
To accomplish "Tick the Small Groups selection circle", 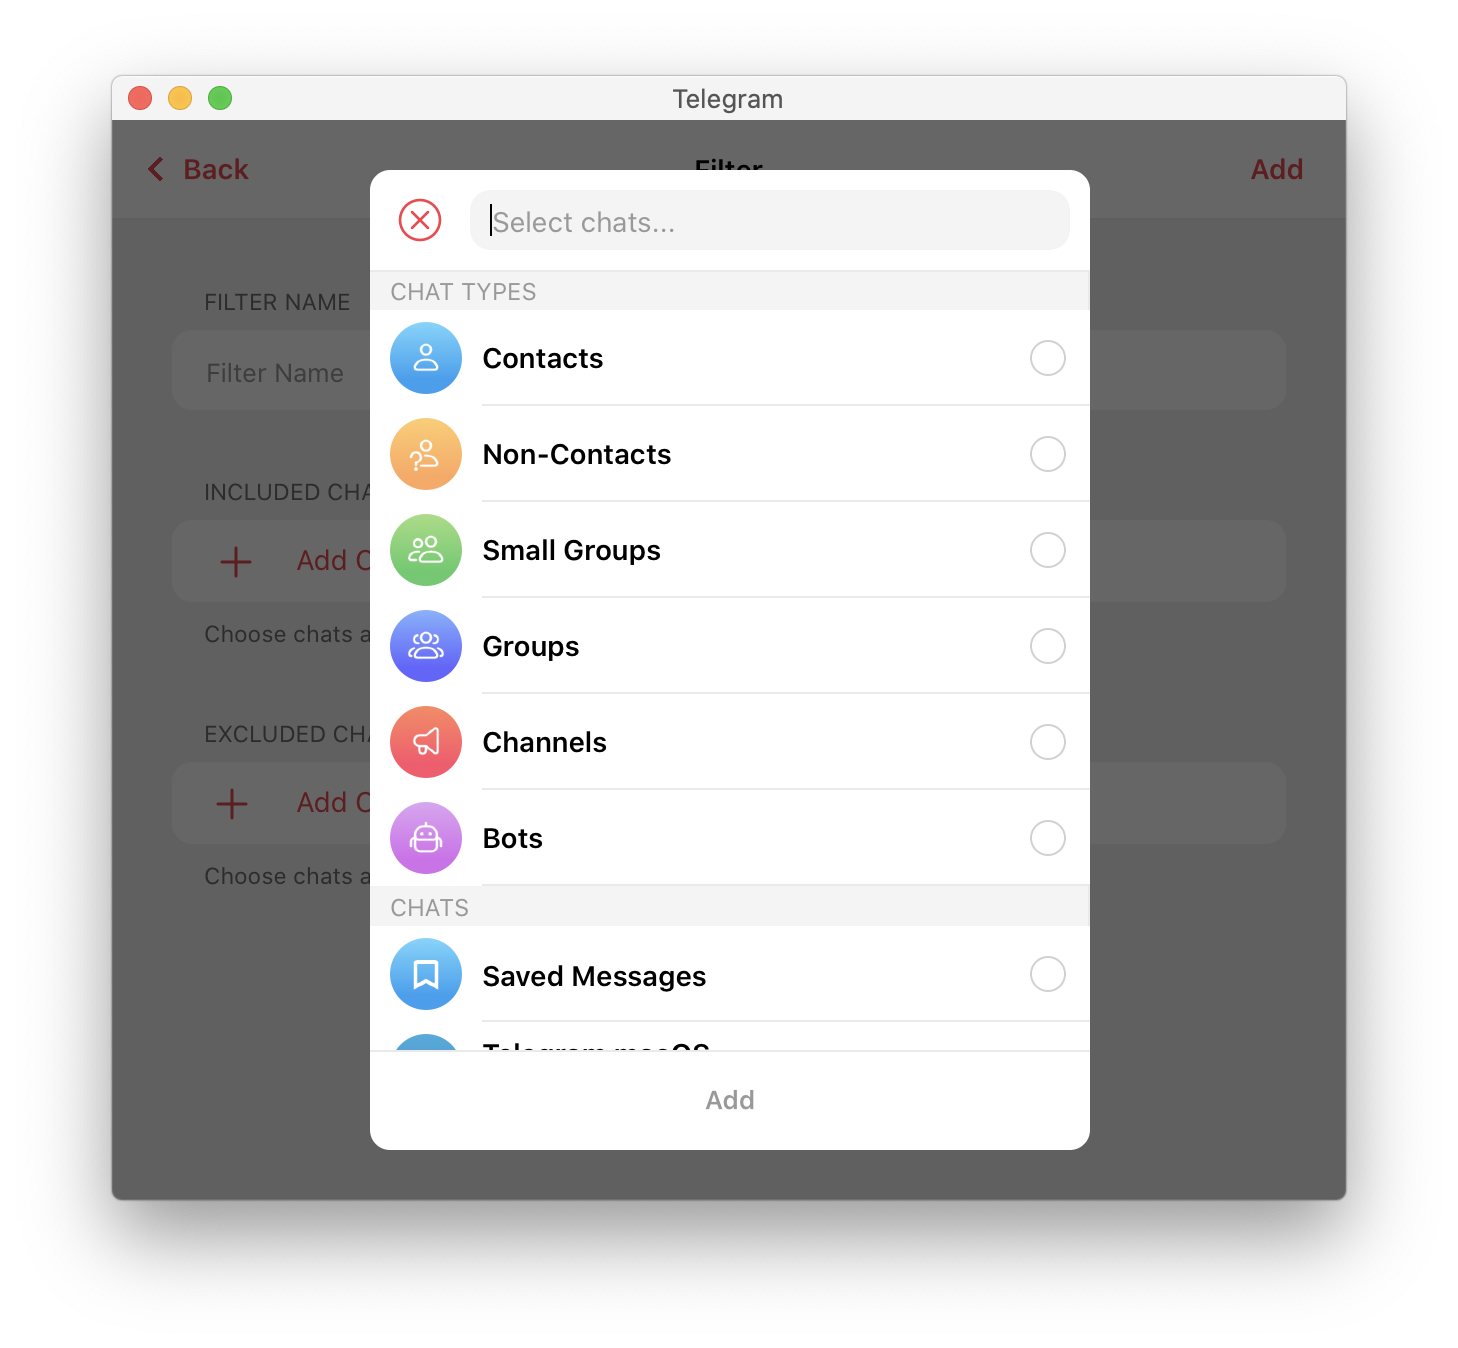I will tap(1048, 550).
